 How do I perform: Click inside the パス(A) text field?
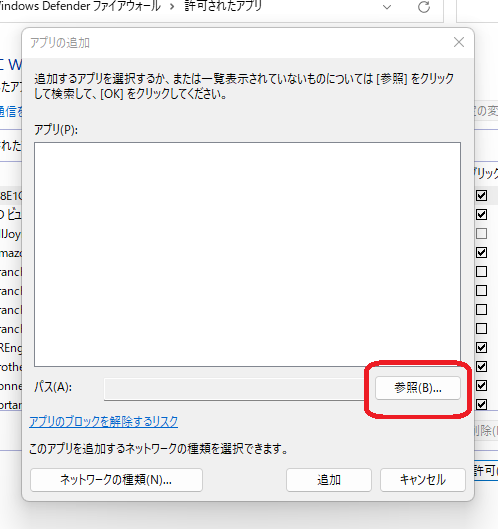[234, 389]
